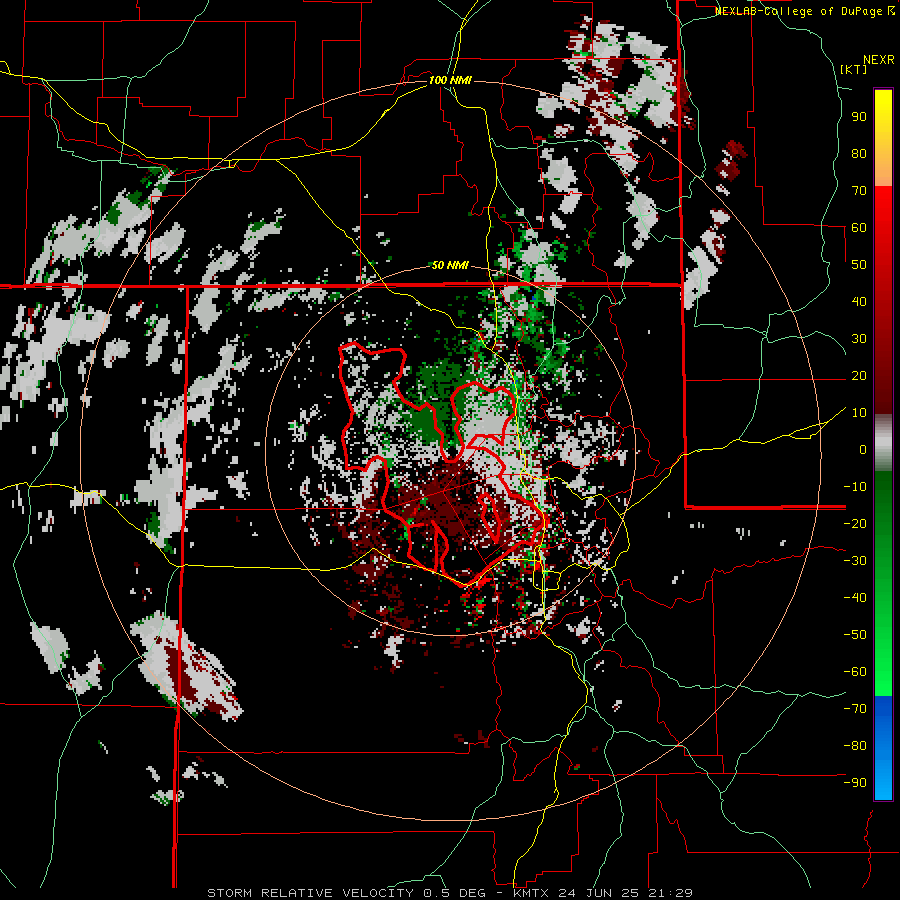Click the KMTX radar site identifier
The width and height of the screenshot is (900, 900).
click(531, 893)
